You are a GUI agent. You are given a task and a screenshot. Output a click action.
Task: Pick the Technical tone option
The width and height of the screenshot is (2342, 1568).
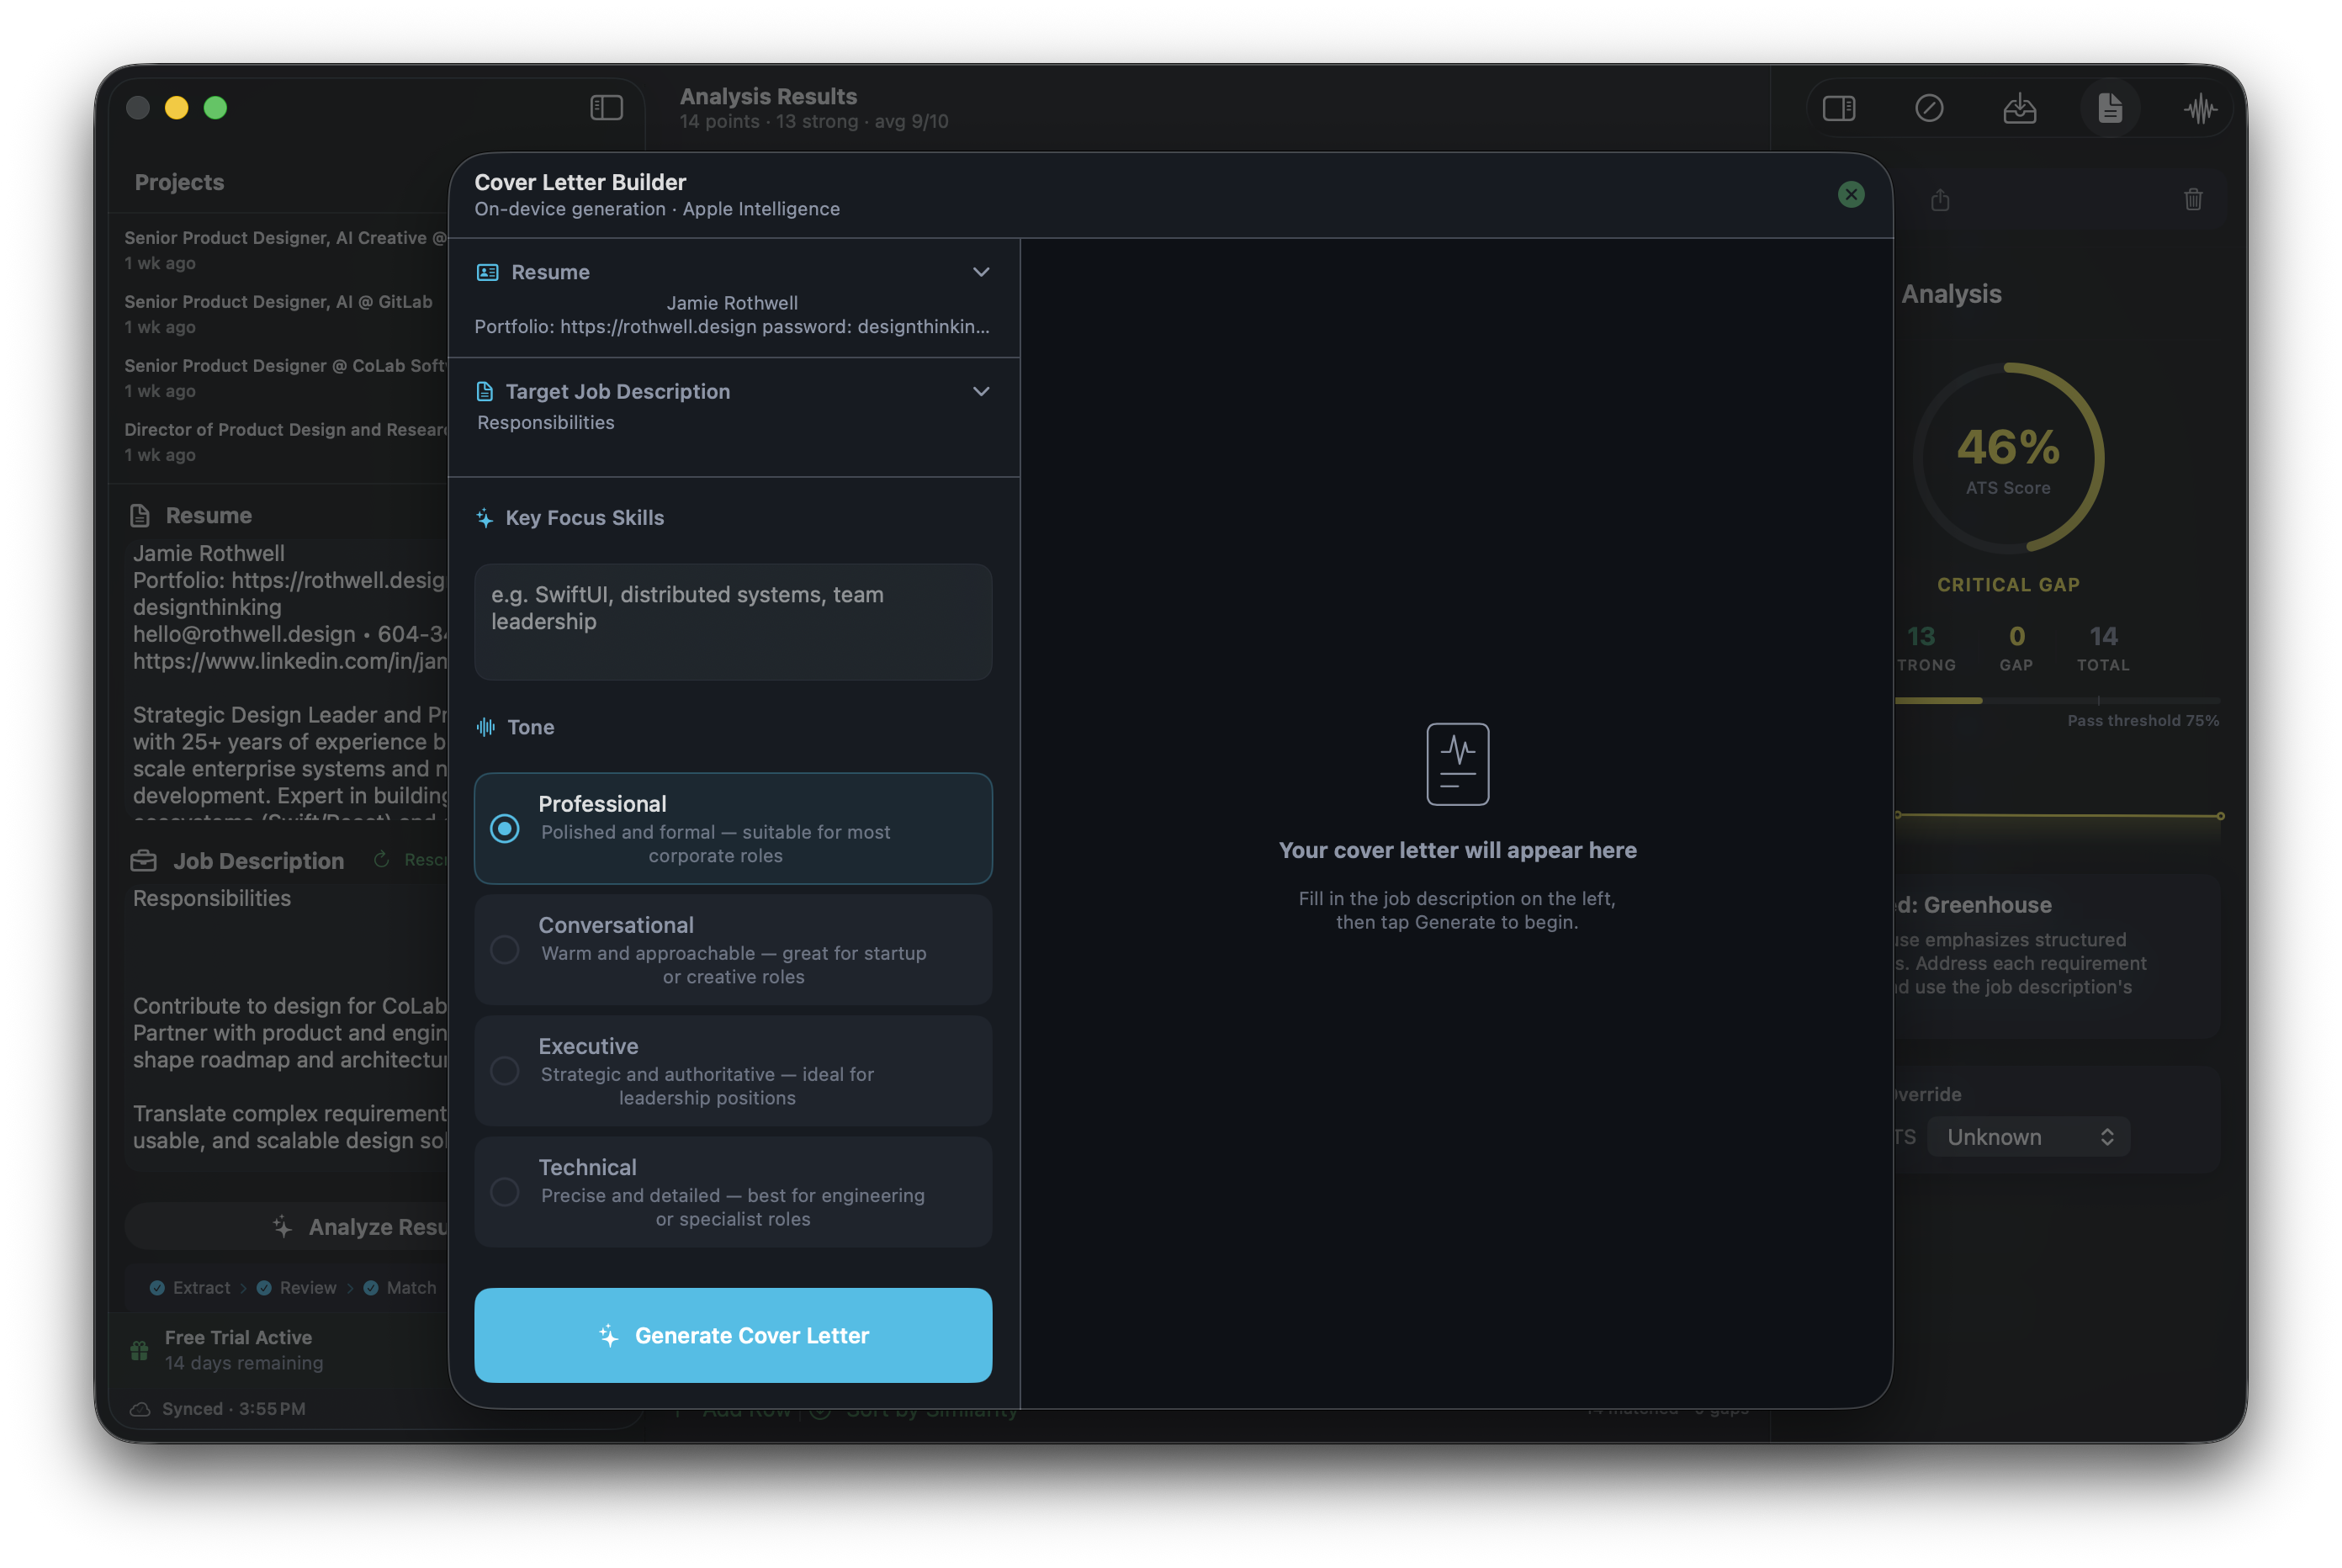pos(733,1192)
